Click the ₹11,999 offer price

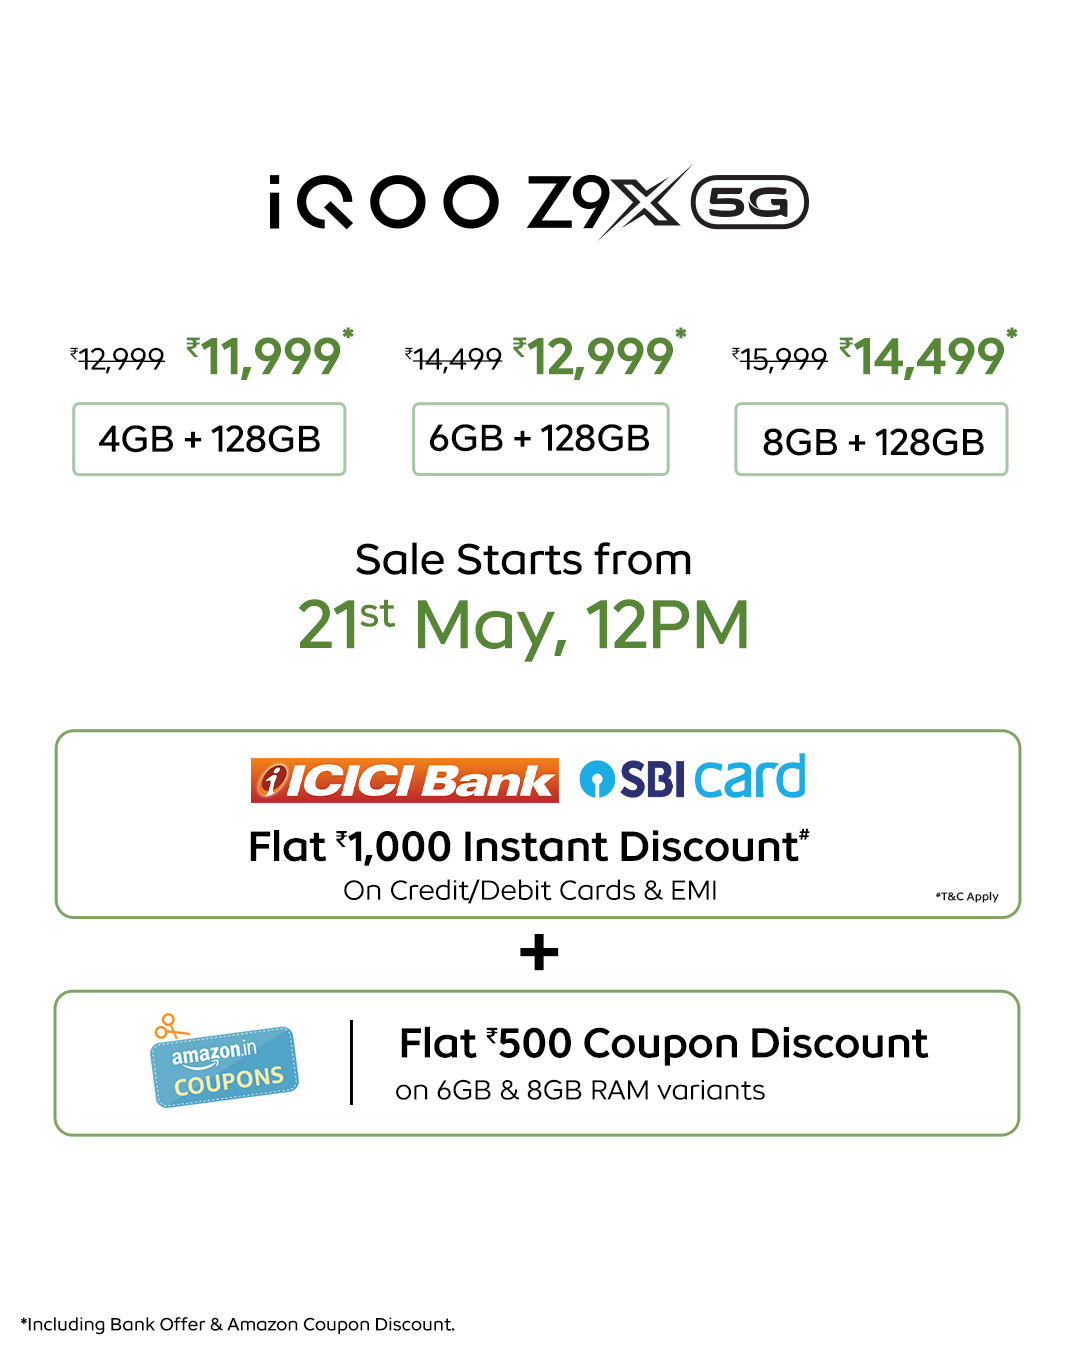270,356
